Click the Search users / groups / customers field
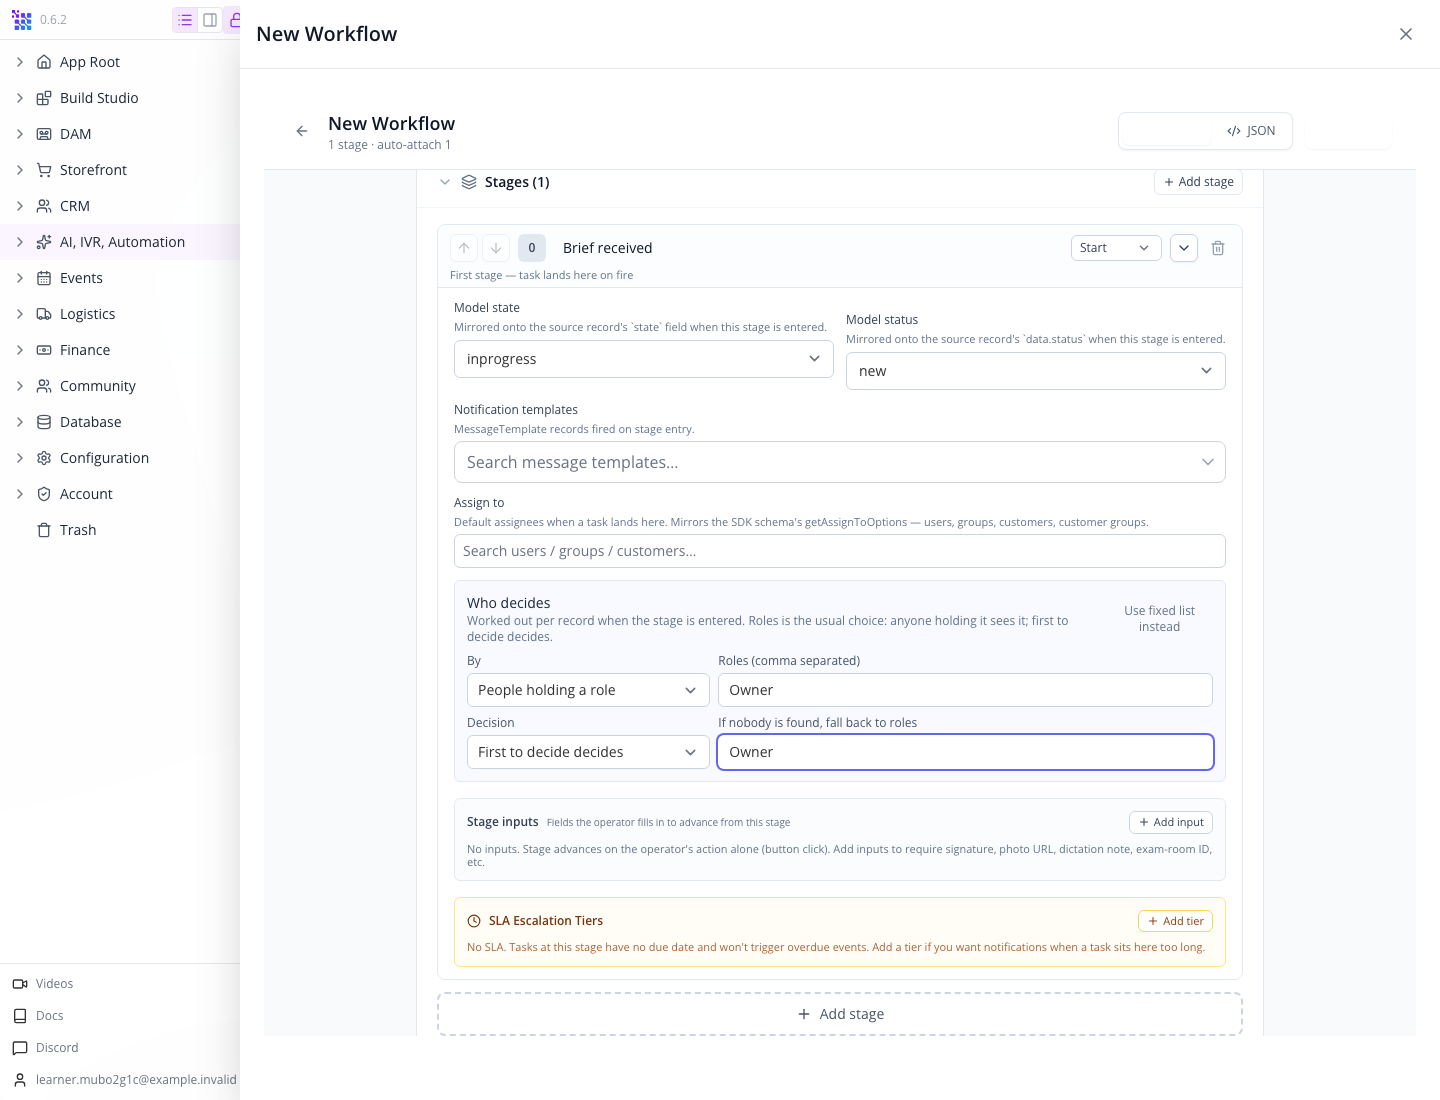 click(x=840, y=551)
